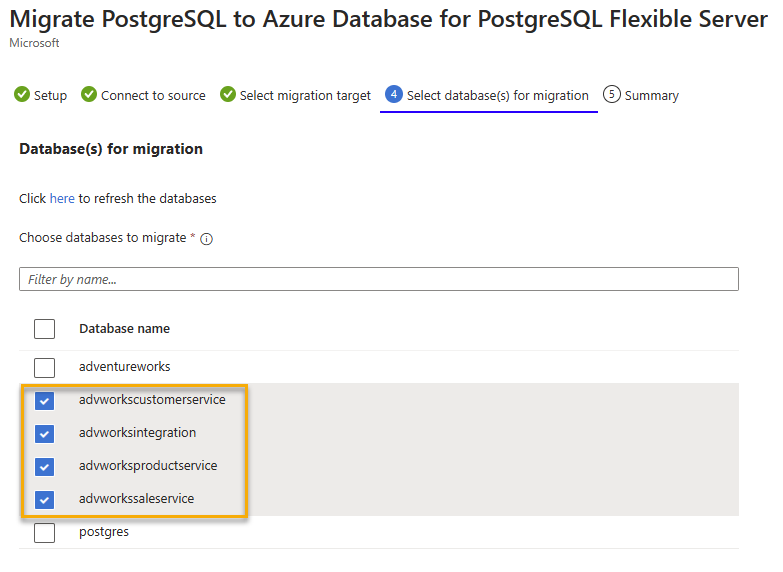Open the Summary tab

tap(641, 95)
